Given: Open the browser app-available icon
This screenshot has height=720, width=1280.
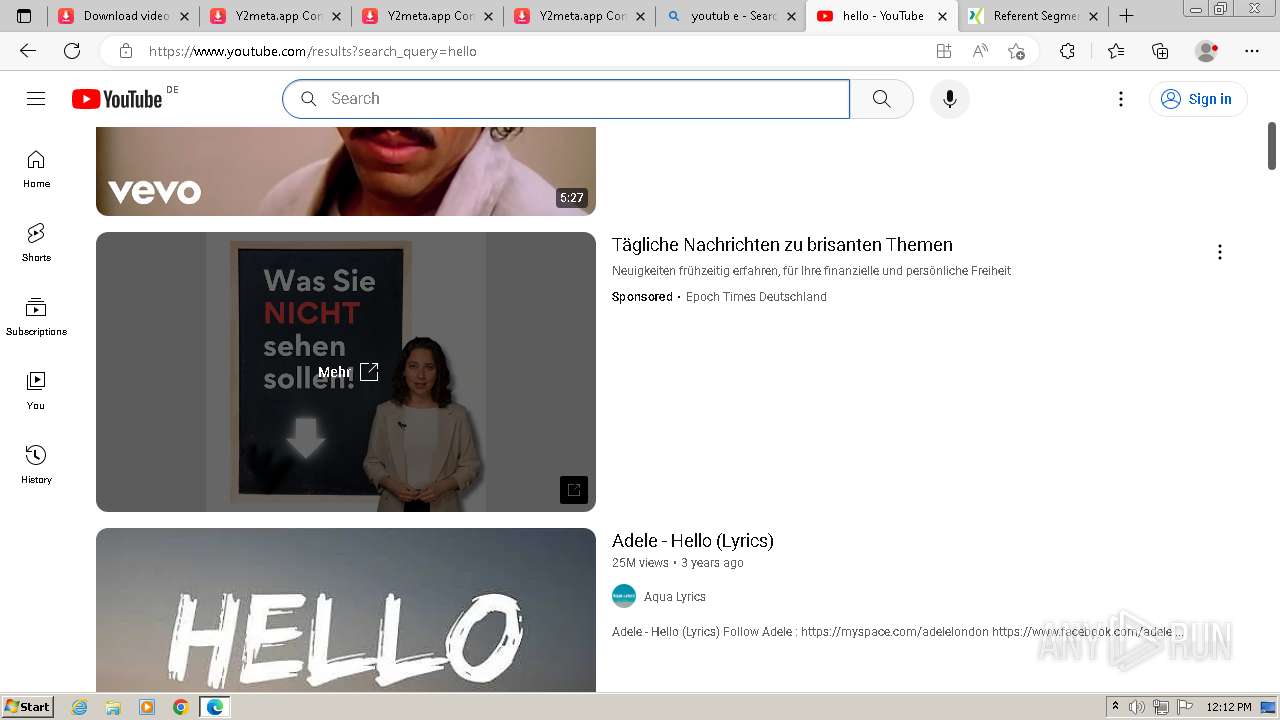Looking at the screenshot, I should 943,51.
